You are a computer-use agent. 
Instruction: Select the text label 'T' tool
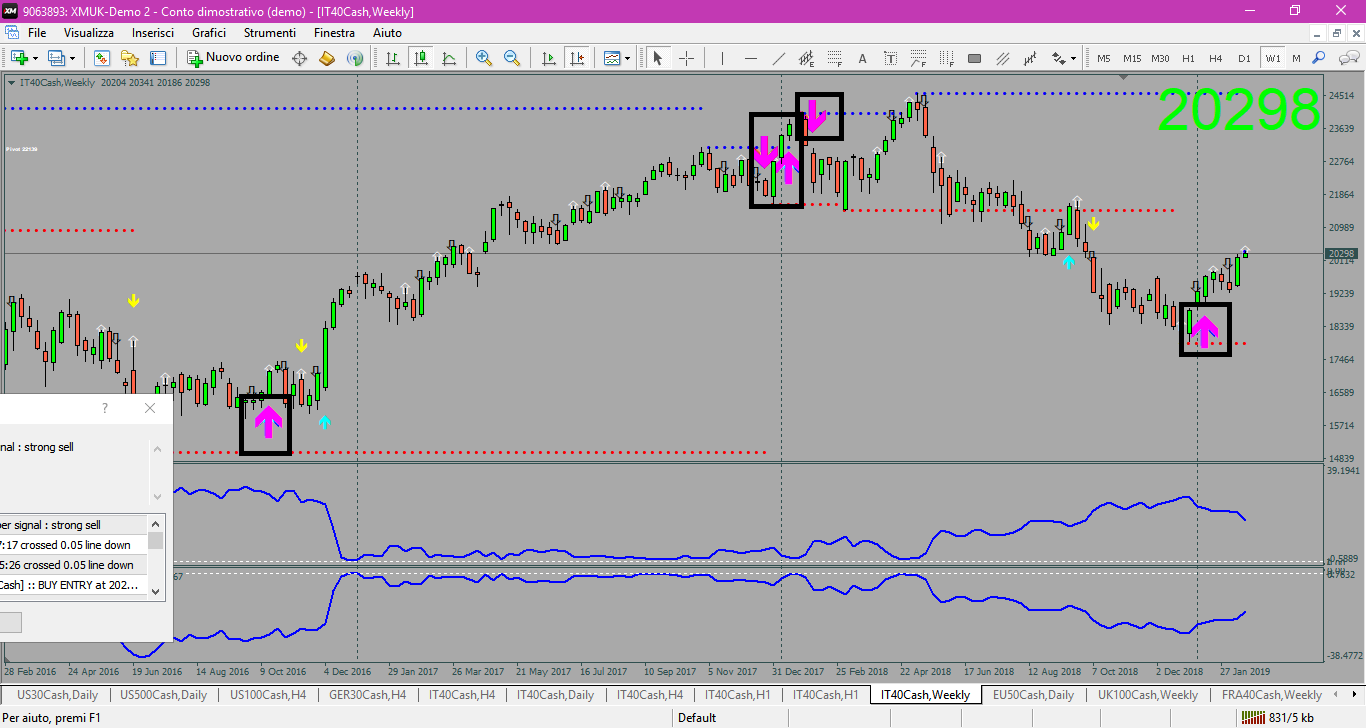tap(890, 58)
